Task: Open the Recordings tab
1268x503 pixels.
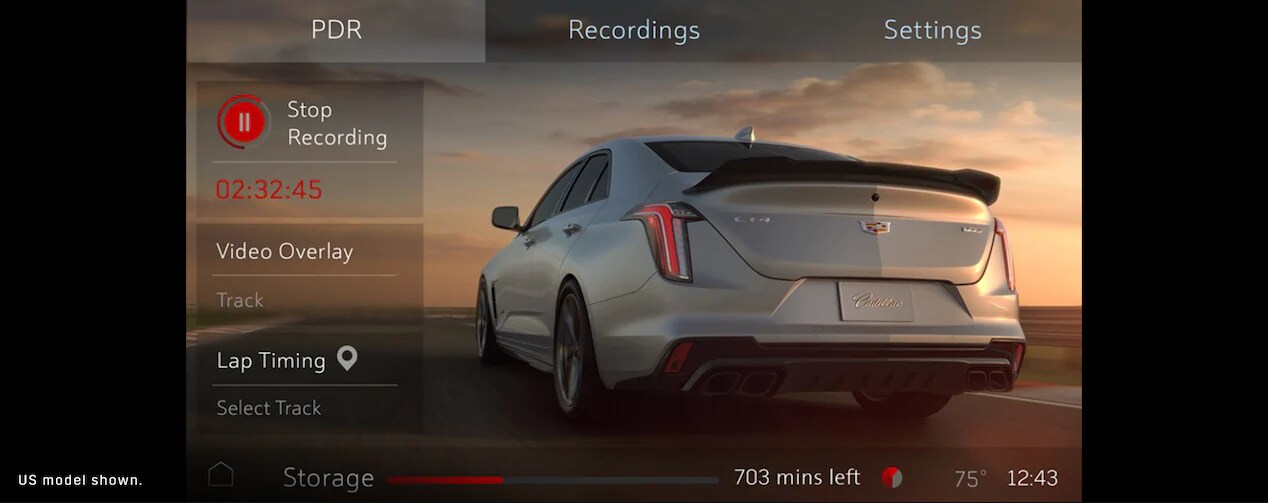Action: pos(634,30)
